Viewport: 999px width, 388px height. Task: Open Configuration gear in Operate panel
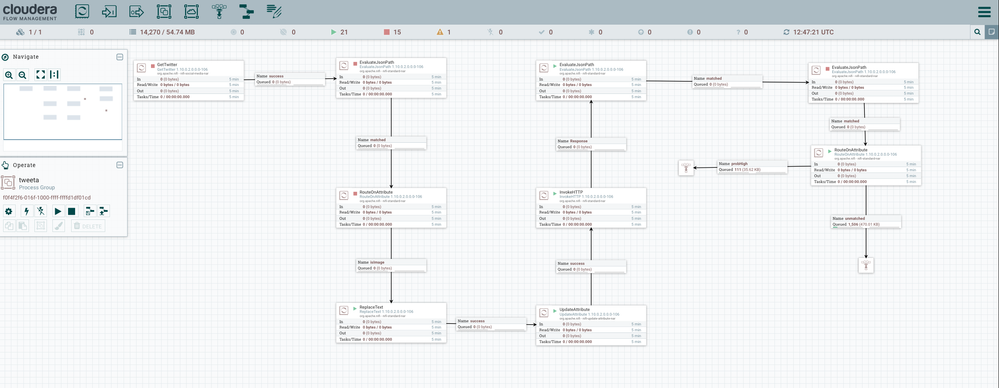point(8,211)
